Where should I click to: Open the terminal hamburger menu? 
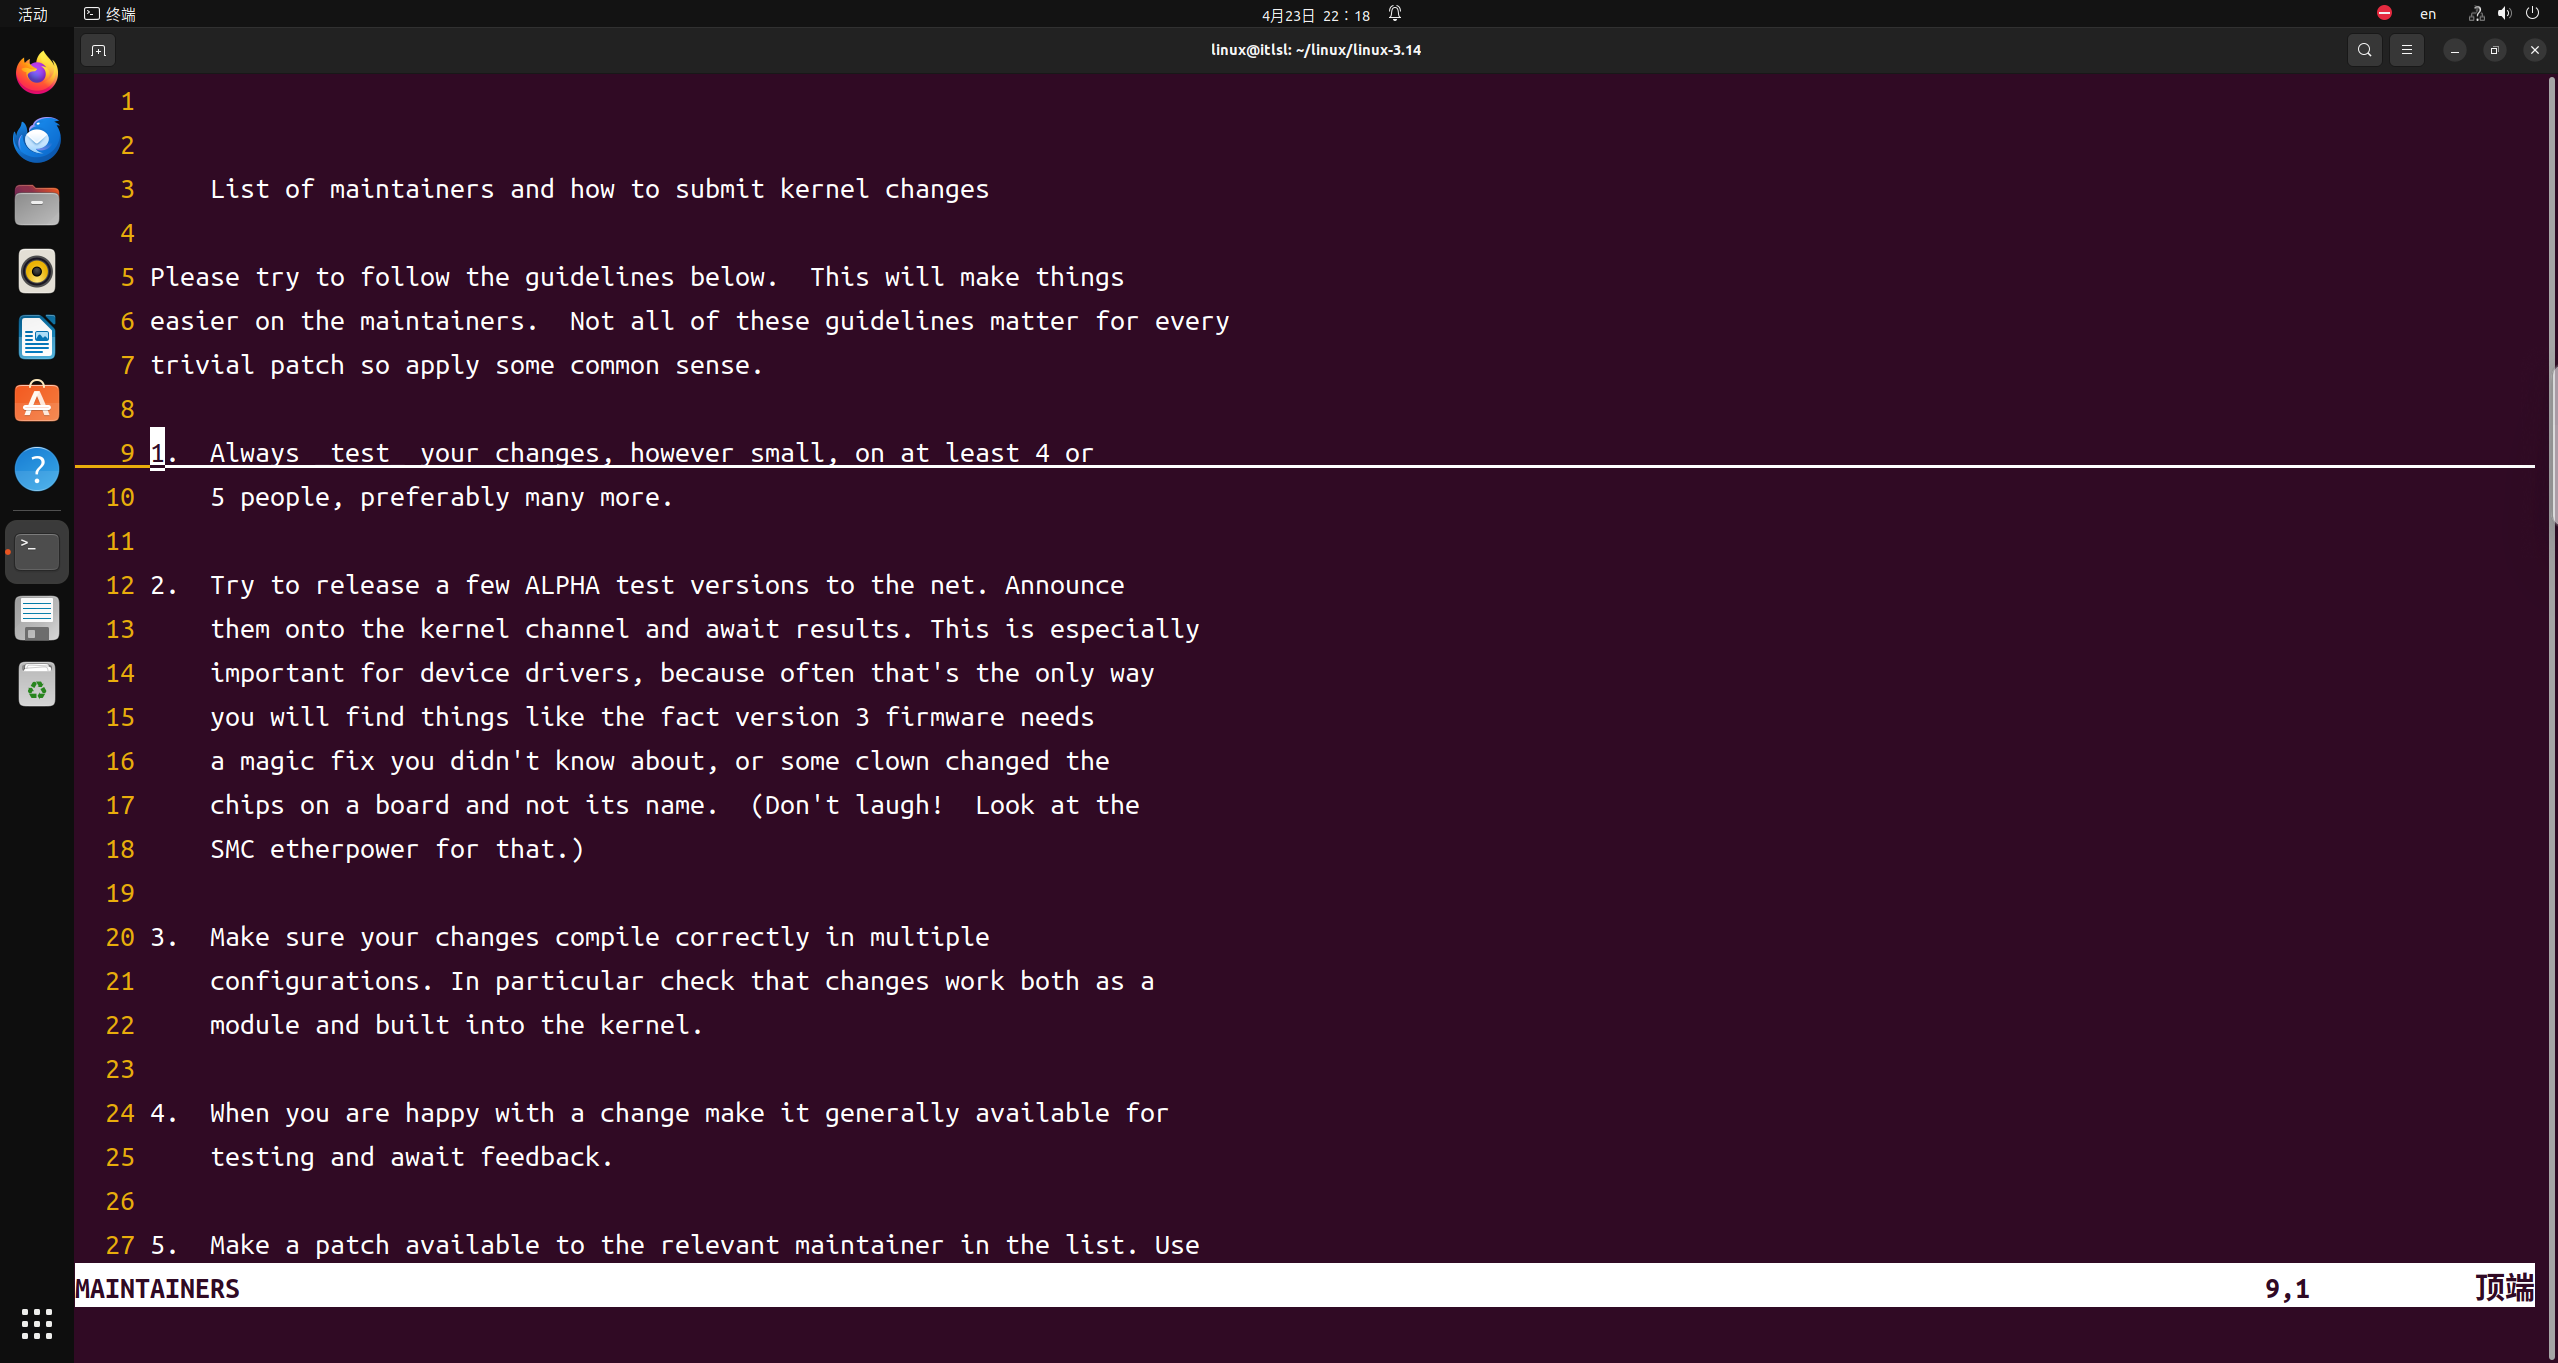(2406, 50)
